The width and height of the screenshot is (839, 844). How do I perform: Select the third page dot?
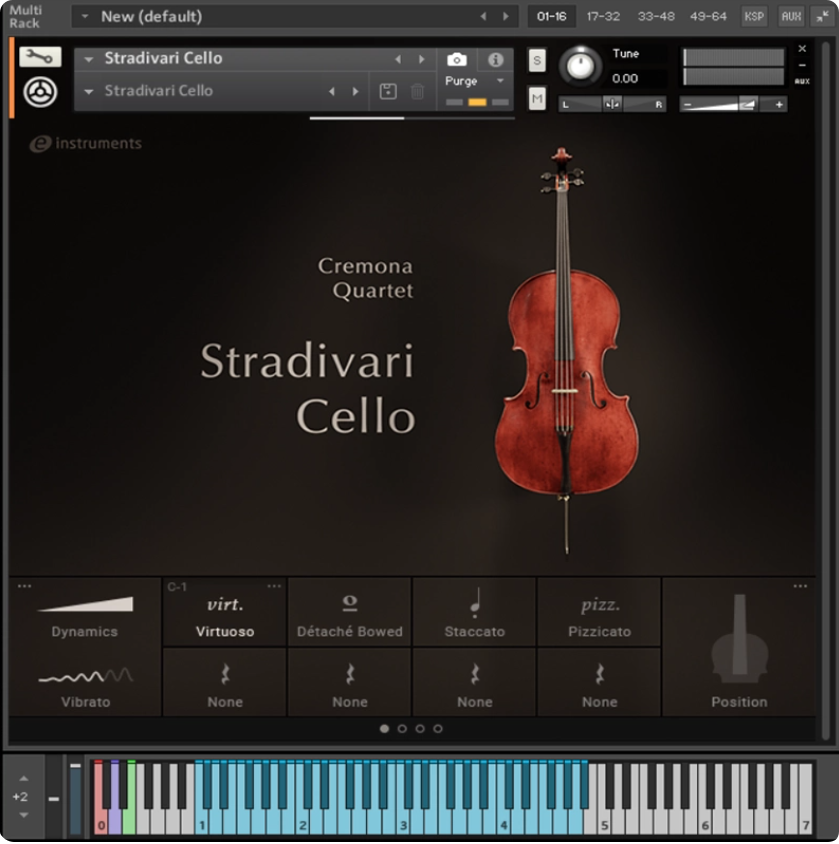[x=420, y=729]
